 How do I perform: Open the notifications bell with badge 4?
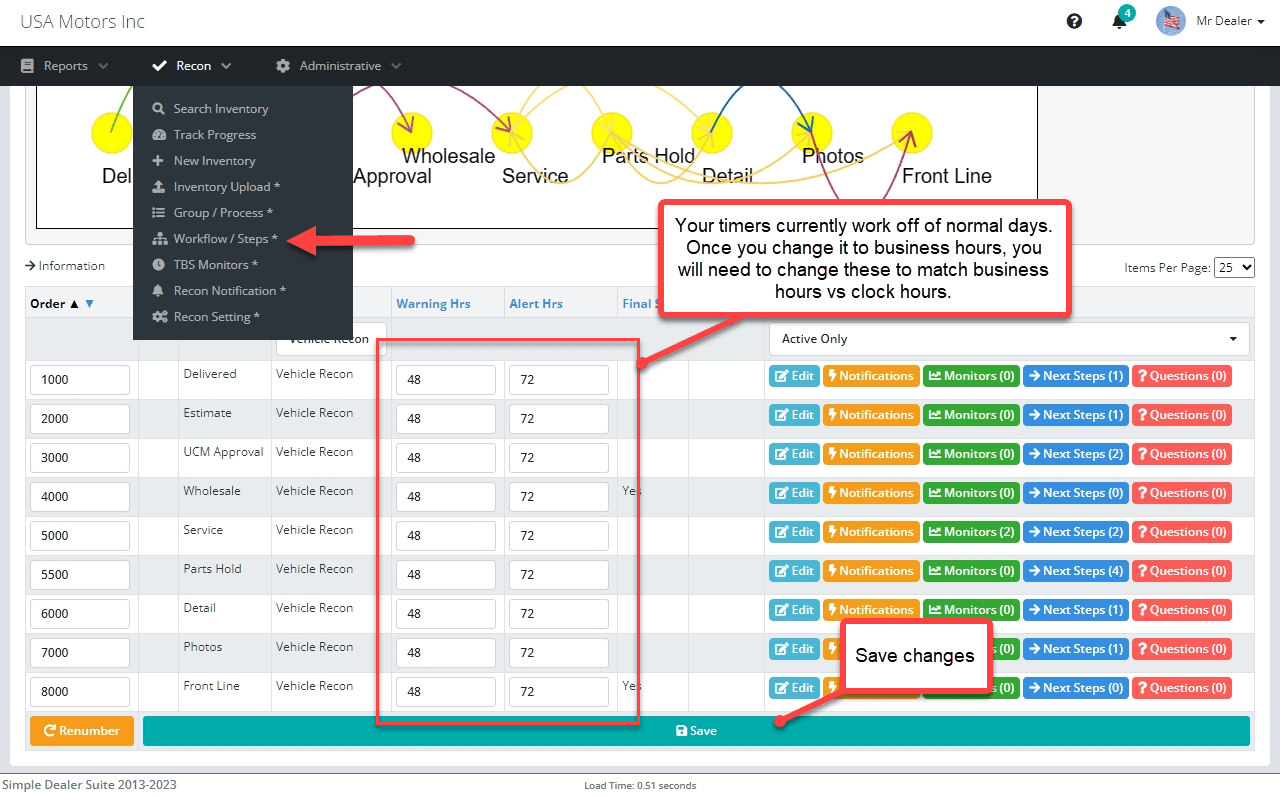pos(1121,20)
